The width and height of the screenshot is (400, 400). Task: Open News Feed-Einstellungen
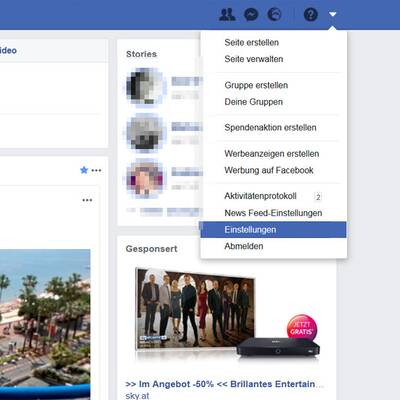(x=273, y=213)
